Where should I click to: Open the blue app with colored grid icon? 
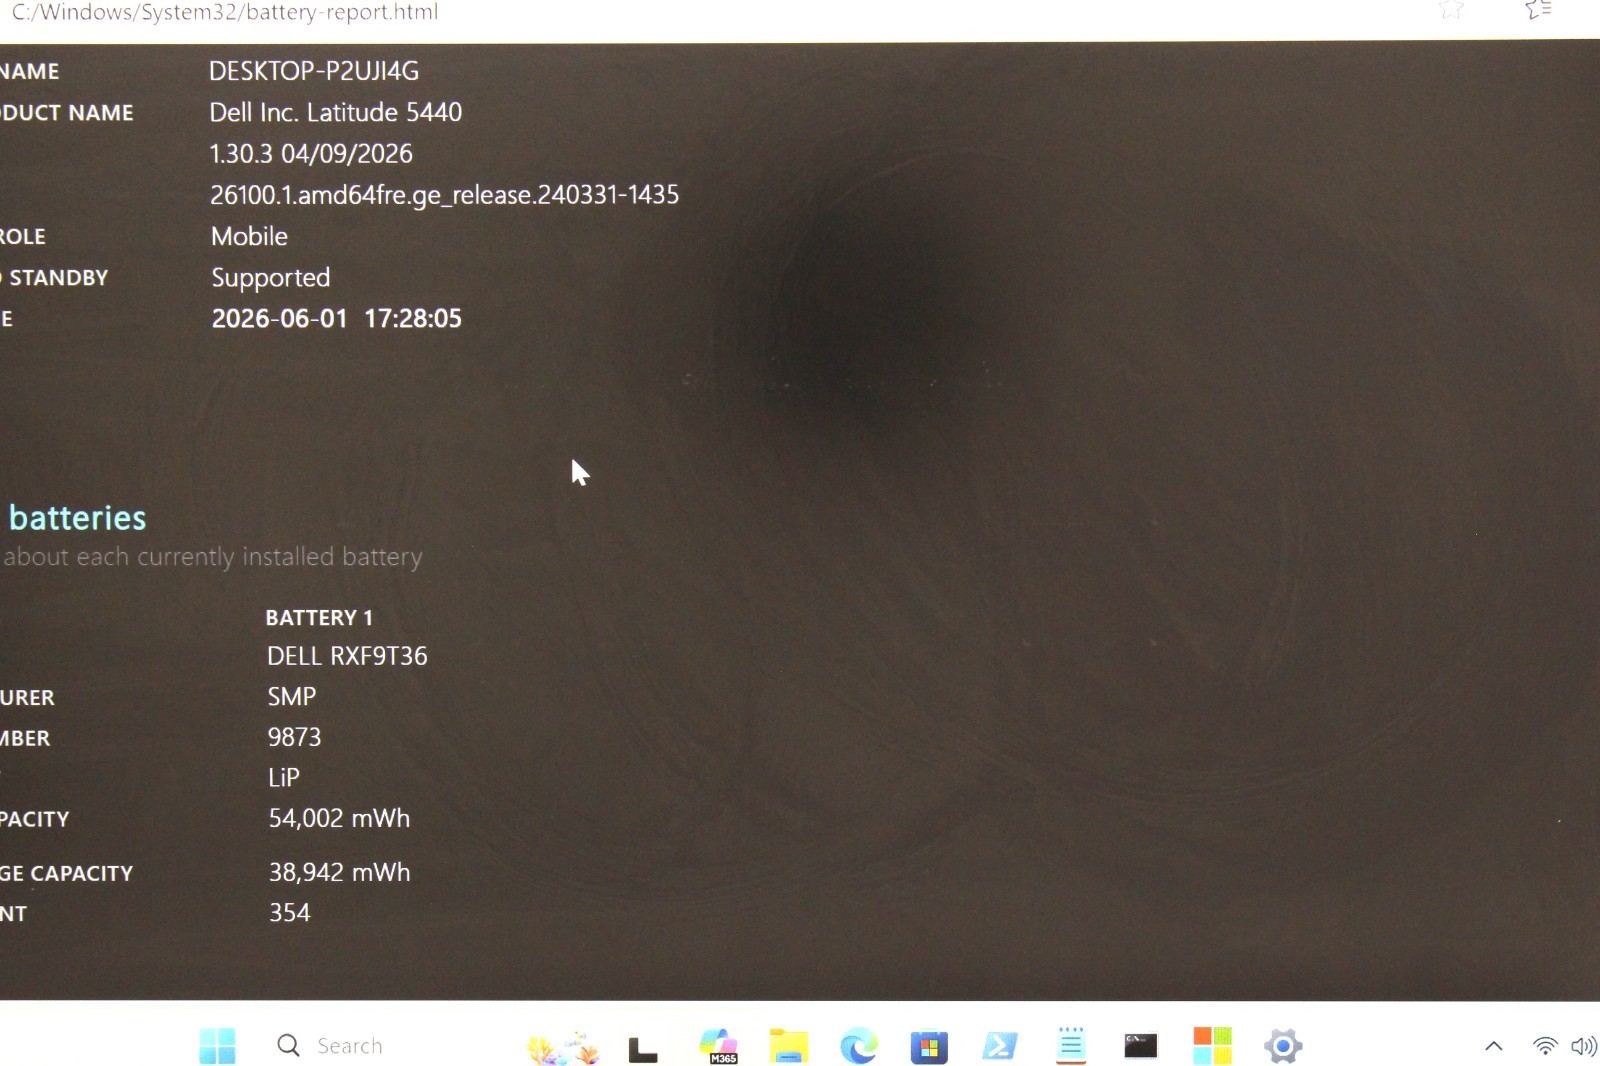pos(929,1047)
